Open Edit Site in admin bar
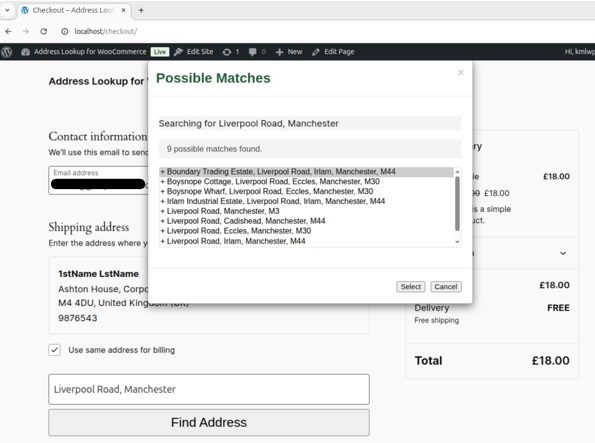This screenshot has width=595, height=443. pos(194,52)
